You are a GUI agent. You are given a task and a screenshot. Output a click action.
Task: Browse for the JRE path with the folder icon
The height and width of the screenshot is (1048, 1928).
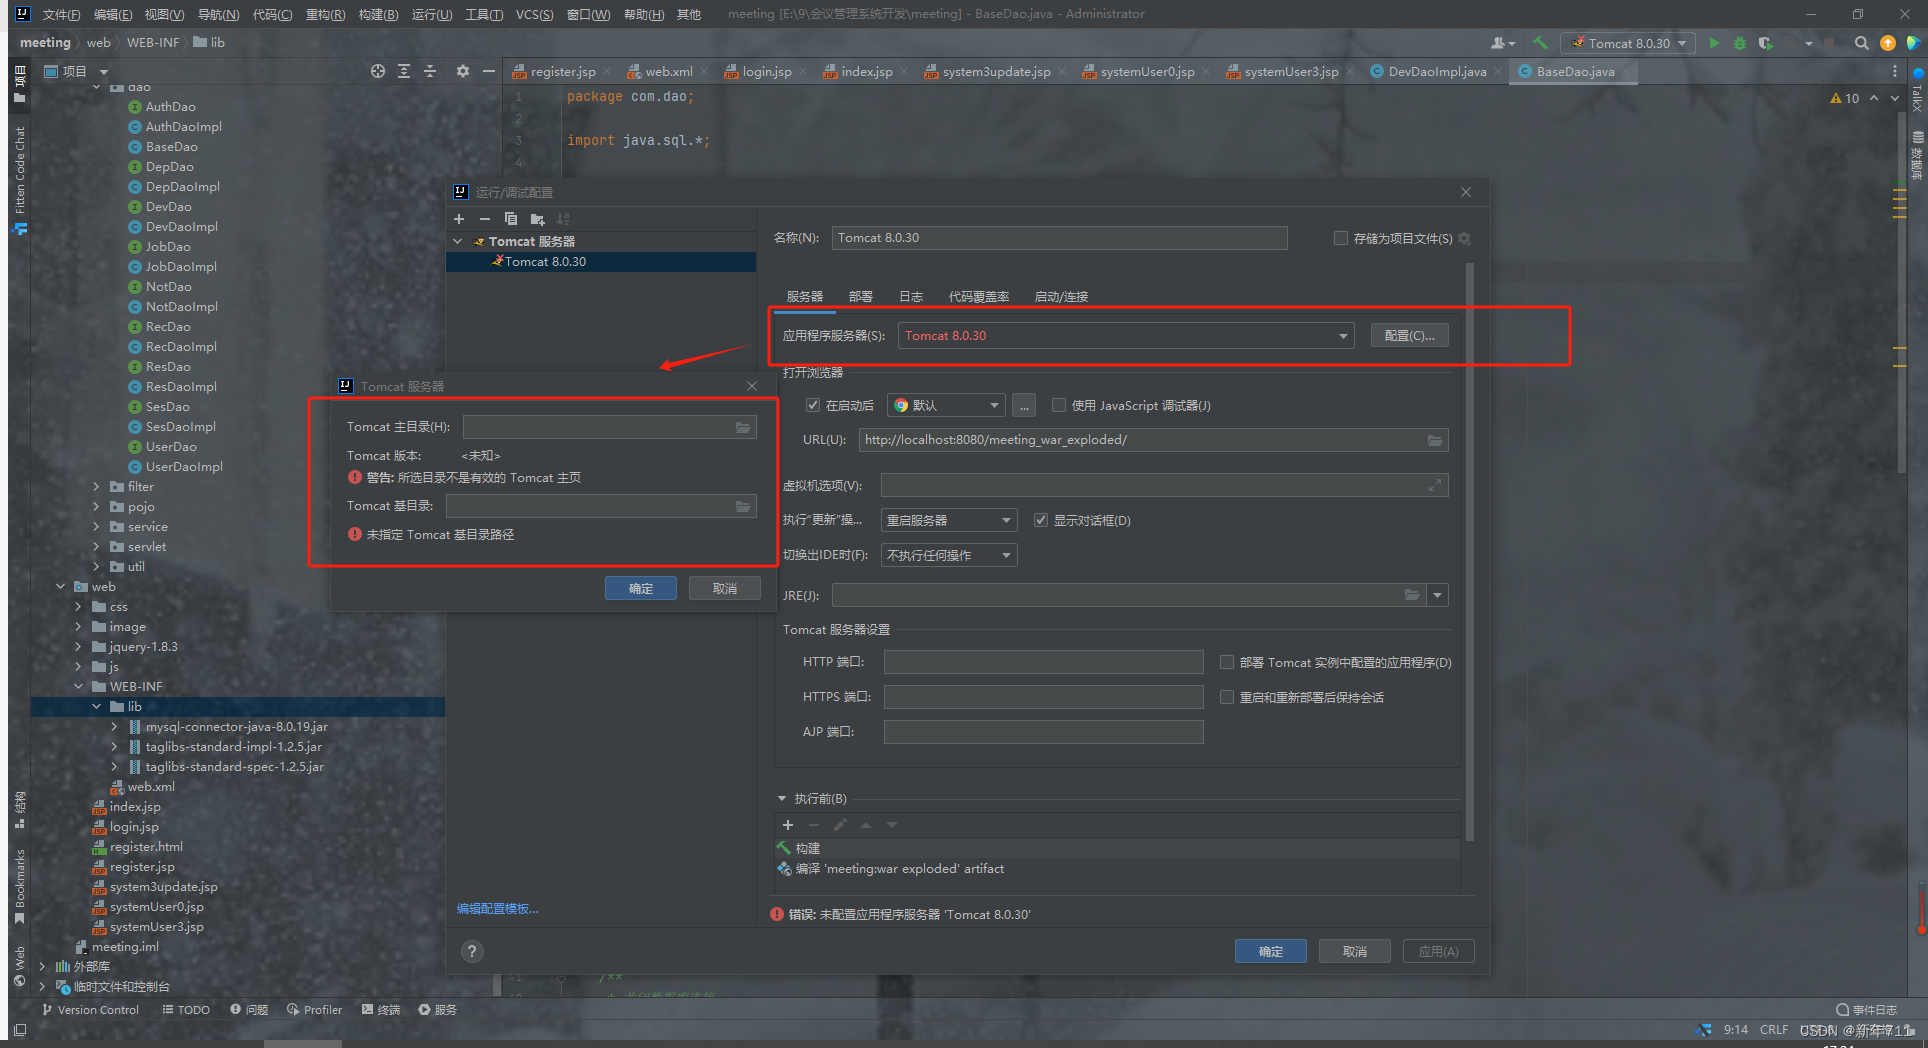point(1412,595)
